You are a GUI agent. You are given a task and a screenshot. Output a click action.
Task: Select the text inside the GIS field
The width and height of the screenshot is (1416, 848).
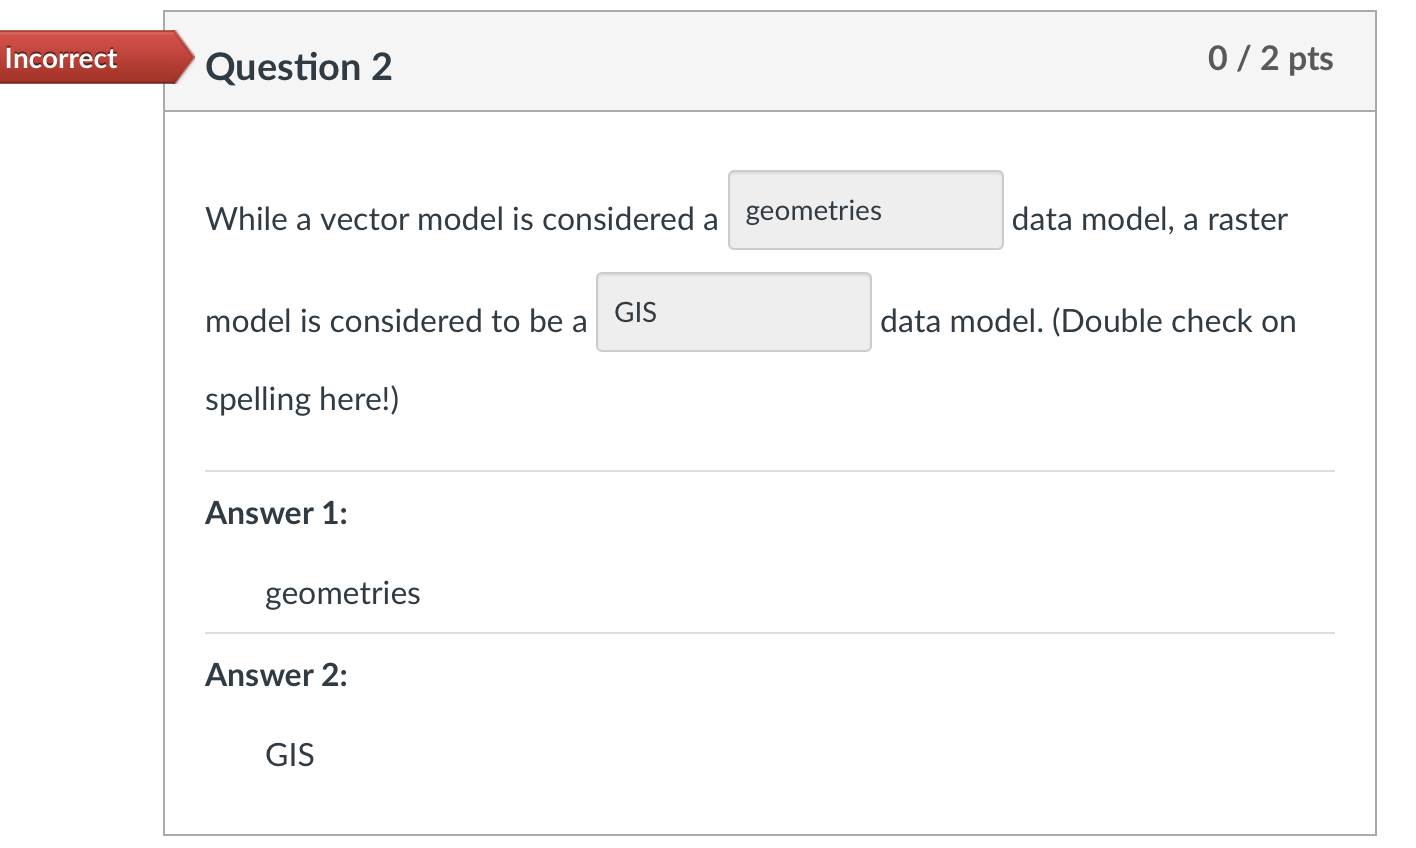[635, 311]
